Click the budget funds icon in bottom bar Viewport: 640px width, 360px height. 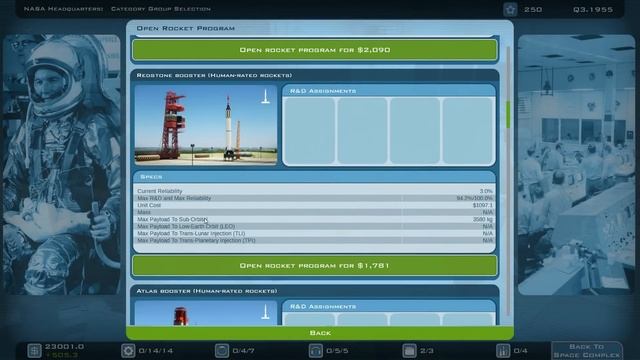pyautogui.click(x=34, y=351)
